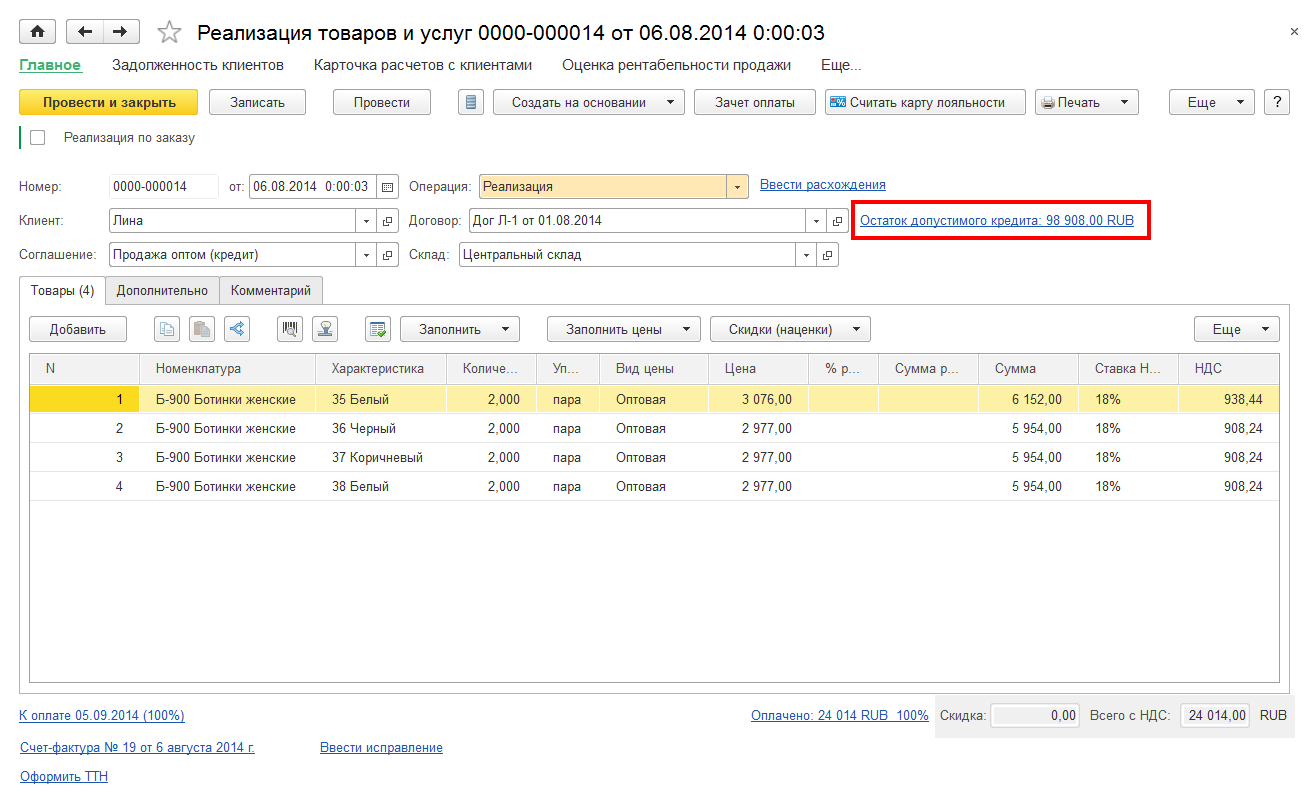1316x794 pixels.
Task: Navigate back with the left arrow
Action: [x=85, y=32]
